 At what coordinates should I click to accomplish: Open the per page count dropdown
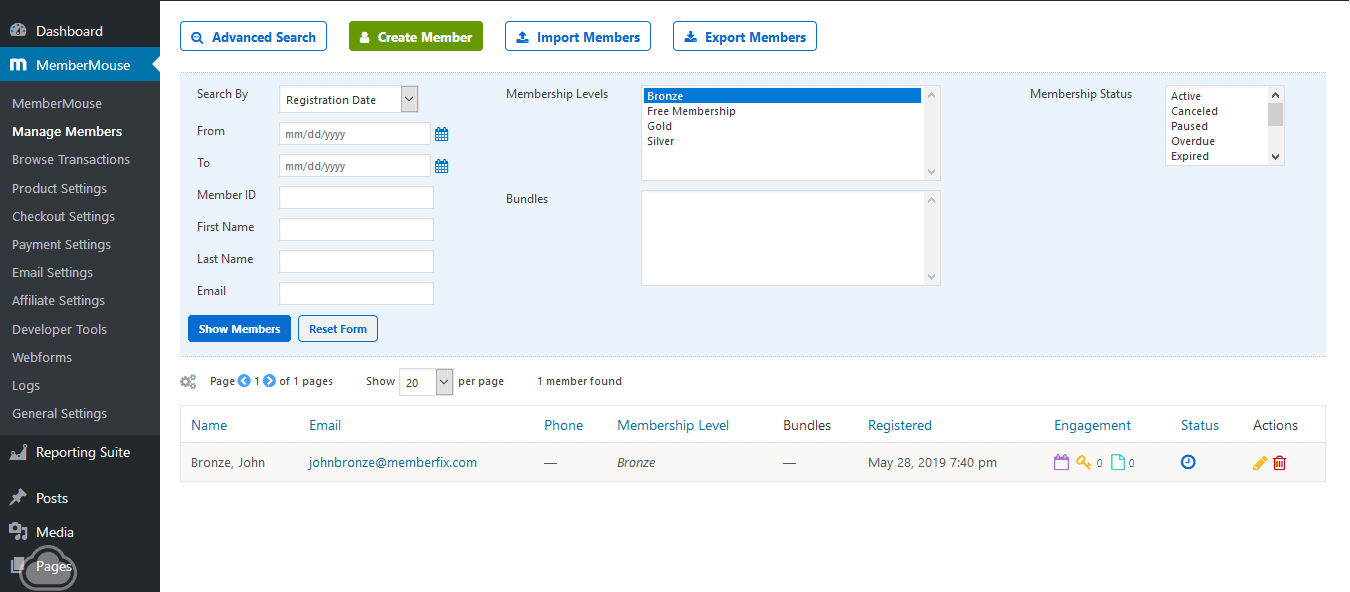pyautogui.click(x=426, y=382)
